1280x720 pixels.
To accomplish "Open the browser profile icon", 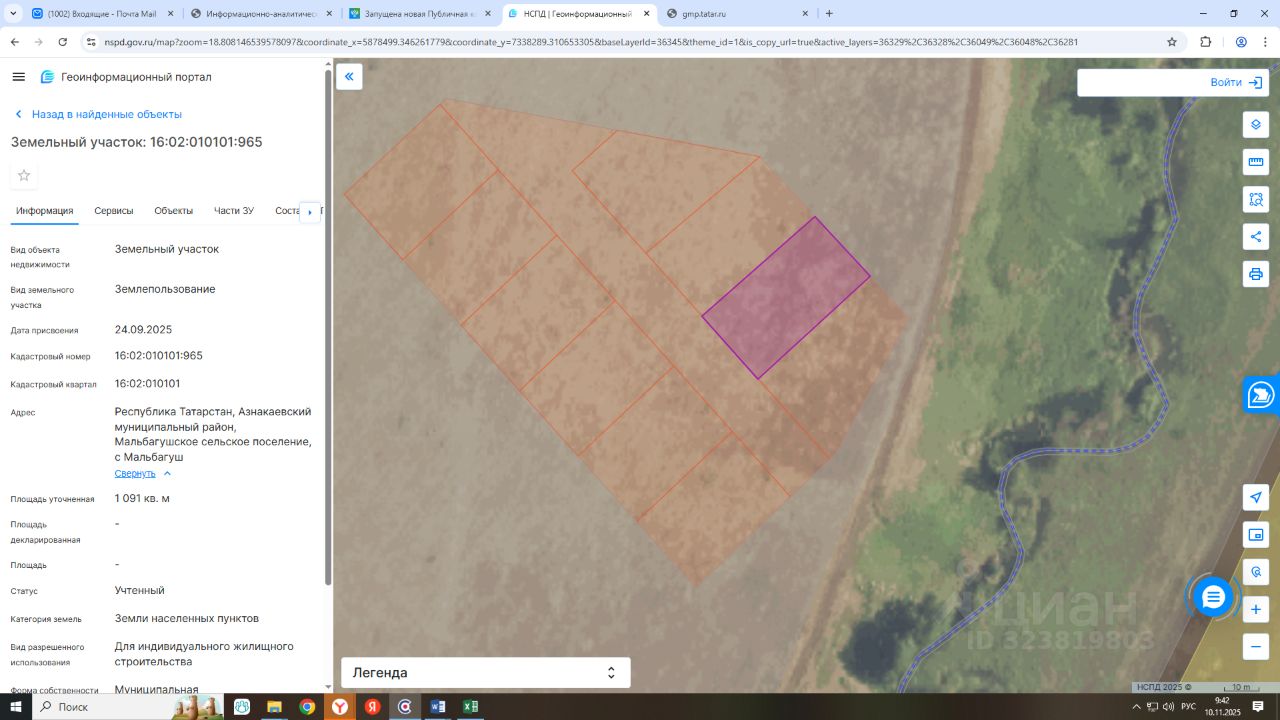I will (x=1241, y=42).
